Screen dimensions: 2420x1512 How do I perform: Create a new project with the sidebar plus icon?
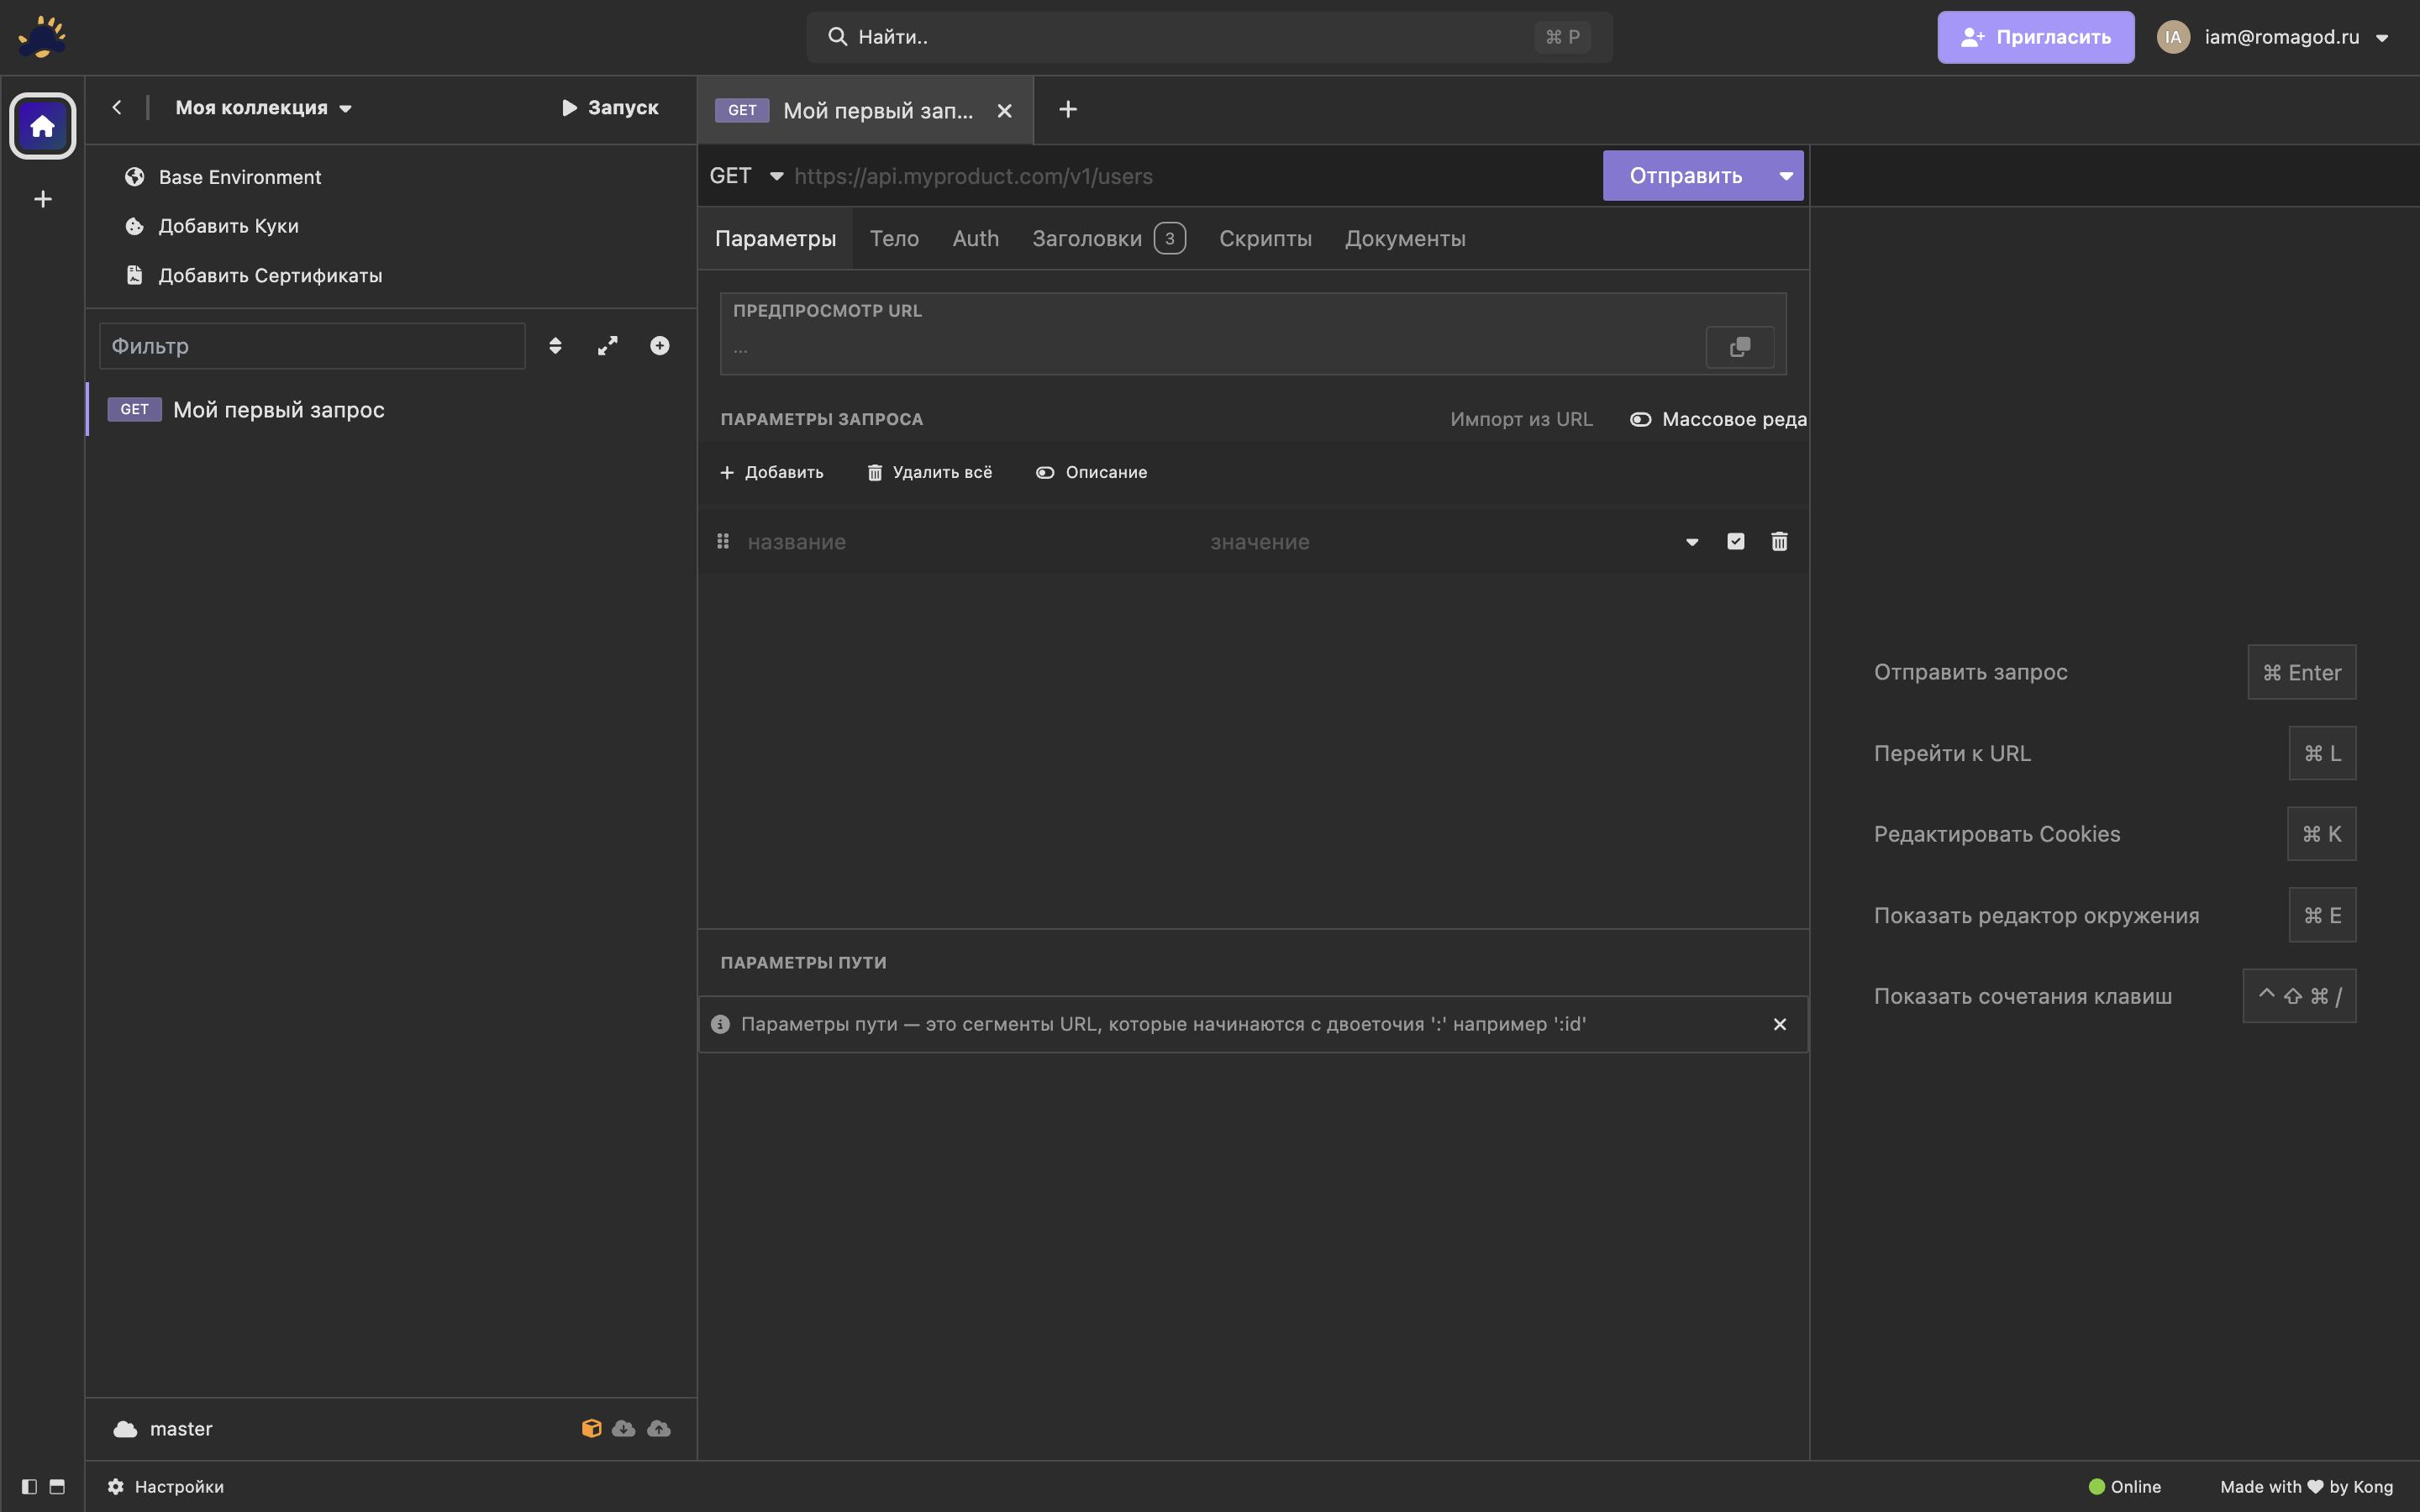pyautogui.click(x=42, y=199)
